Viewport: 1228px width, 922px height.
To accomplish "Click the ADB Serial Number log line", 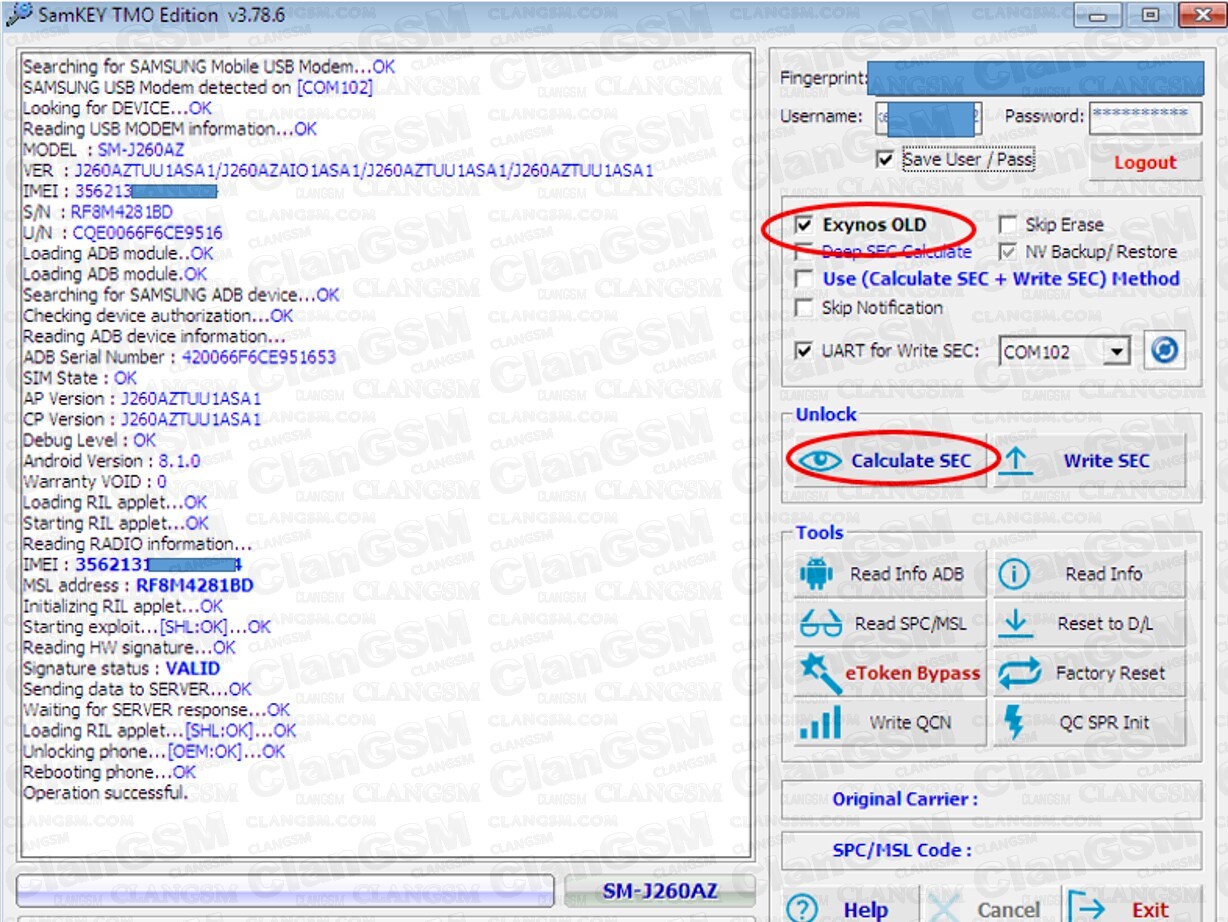I will point(179,357).
